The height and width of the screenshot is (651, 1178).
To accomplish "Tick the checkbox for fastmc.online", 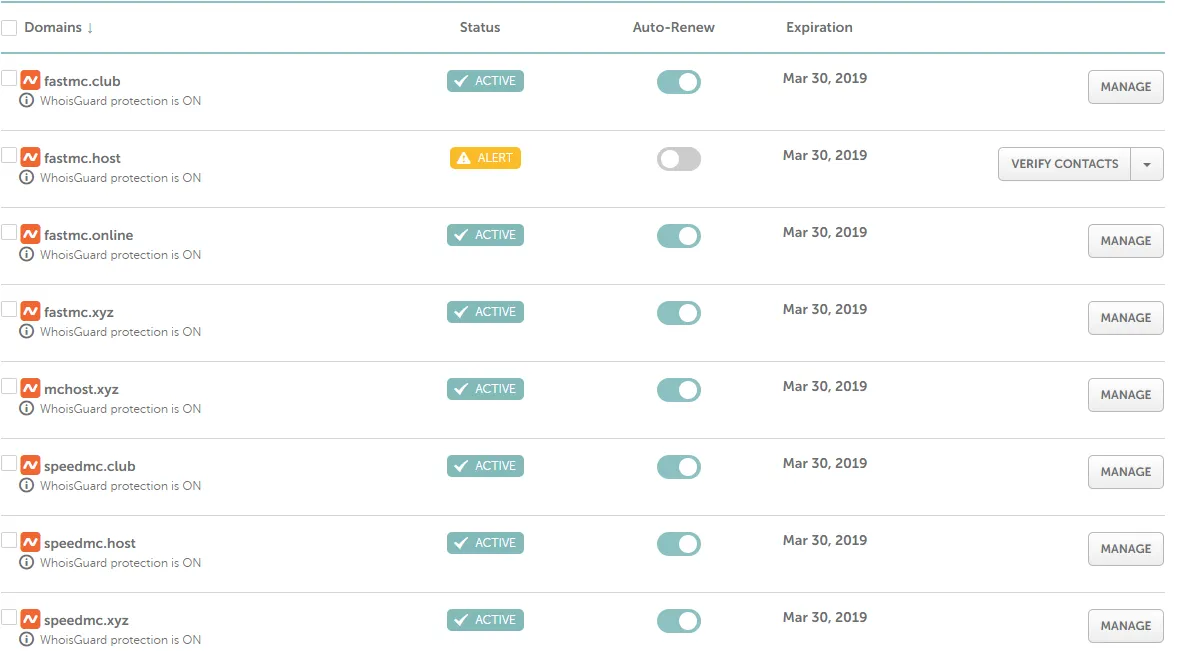I will pos(9,232).
